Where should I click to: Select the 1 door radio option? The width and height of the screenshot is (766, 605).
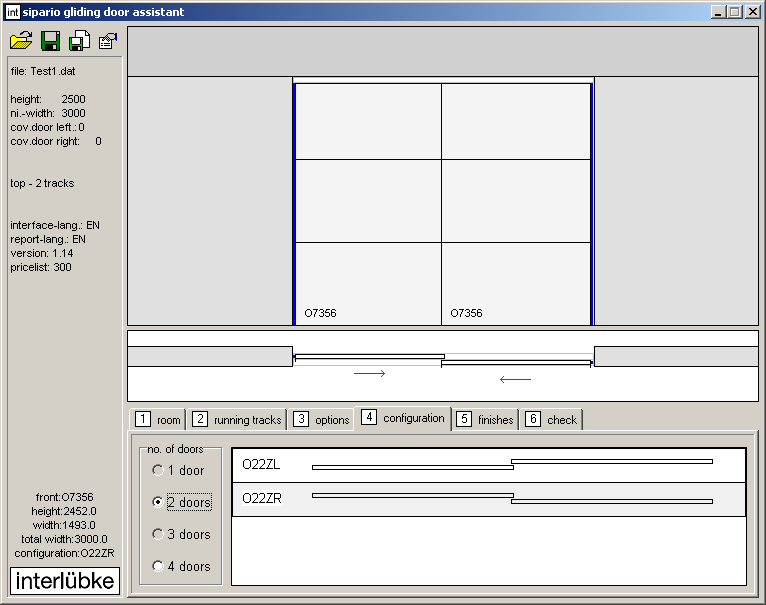[x=158, y=470]
